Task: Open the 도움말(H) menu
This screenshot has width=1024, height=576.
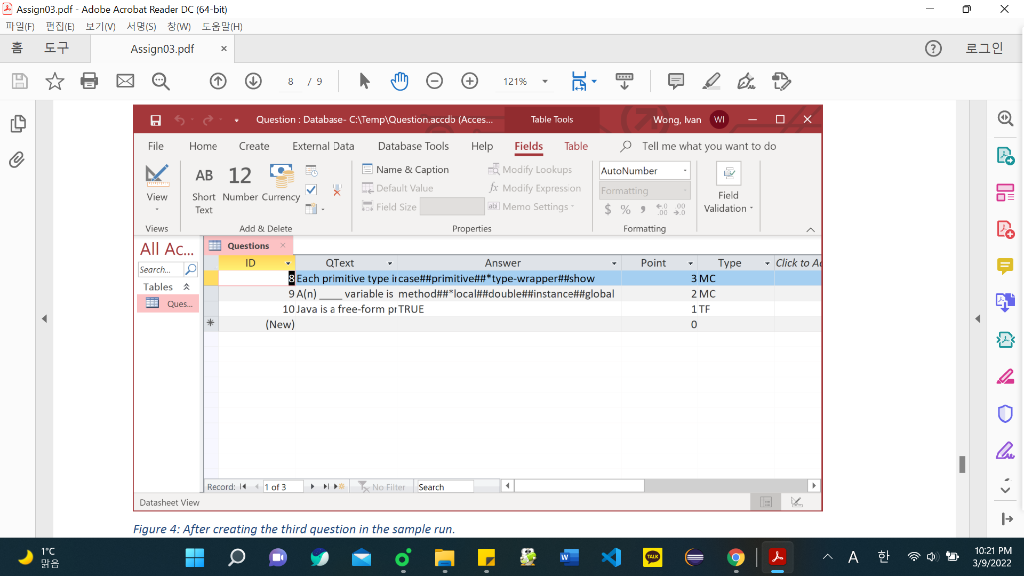Action: (x=222, y=26)
